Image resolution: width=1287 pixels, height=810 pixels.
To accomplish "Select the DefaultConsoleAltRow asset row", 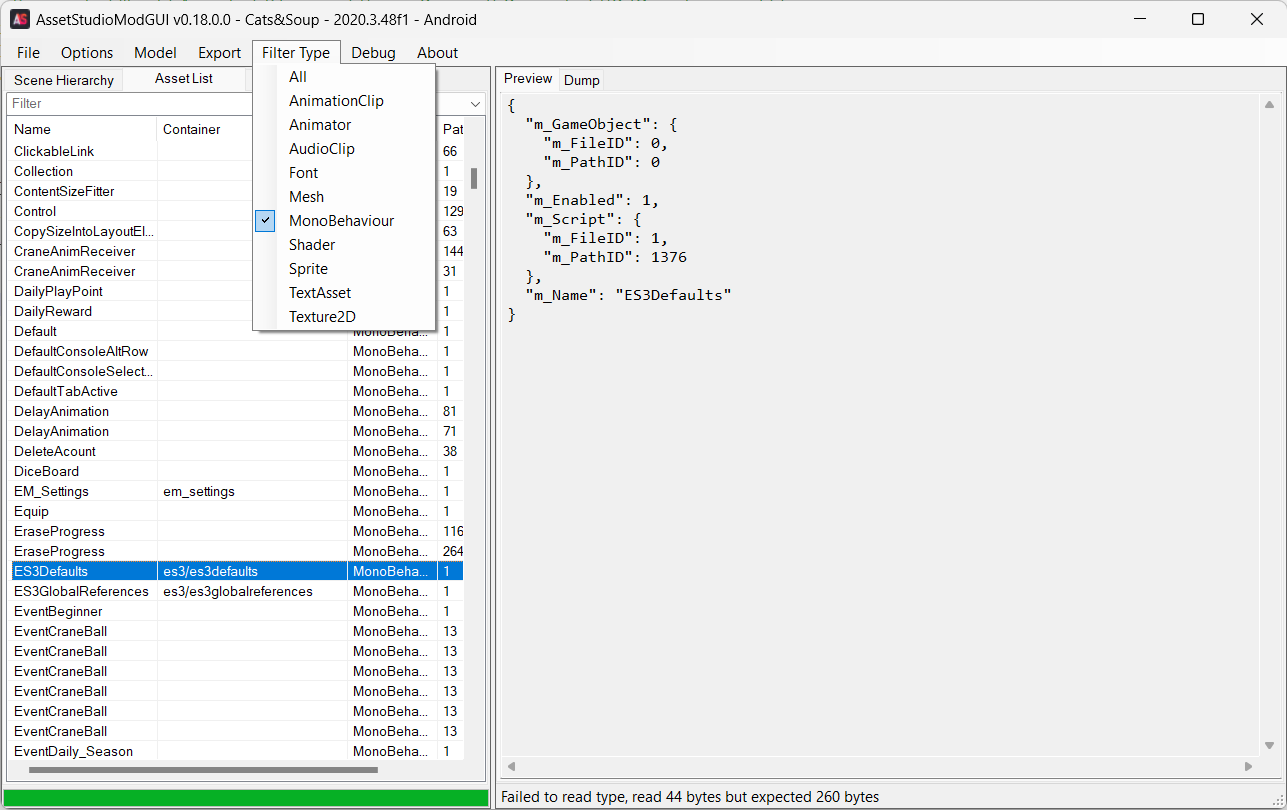I will tap(235, 351).
